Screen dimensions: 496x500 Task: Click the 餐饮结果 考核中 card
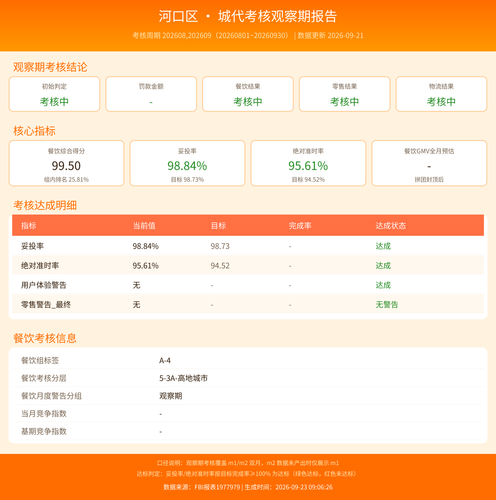coord(248,94)
